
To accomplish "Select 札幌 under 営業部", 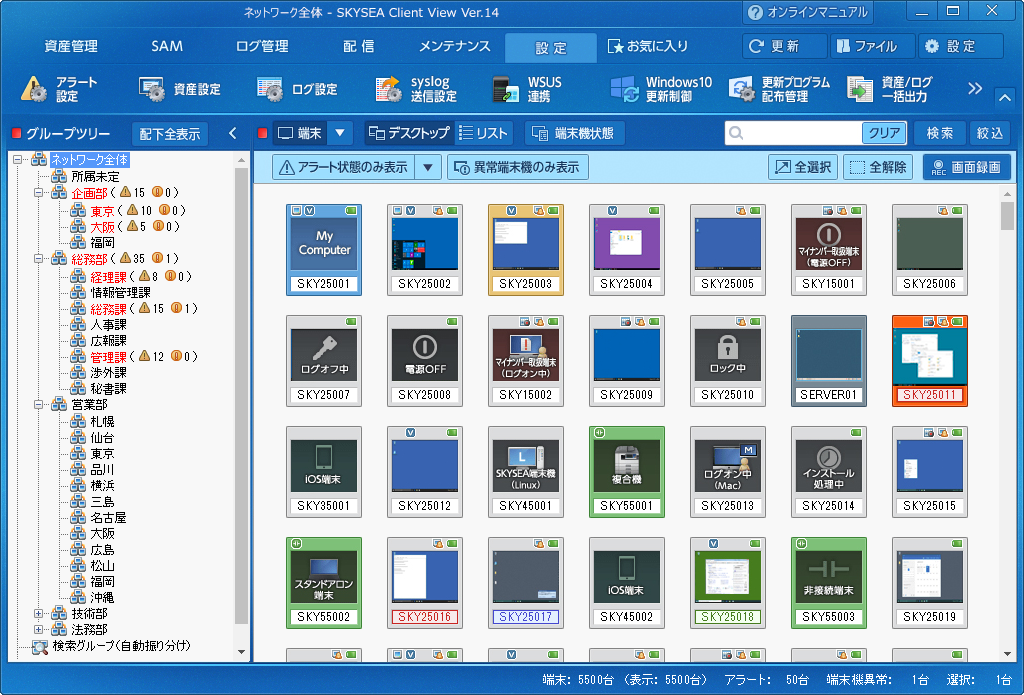I will coord(103,422).
